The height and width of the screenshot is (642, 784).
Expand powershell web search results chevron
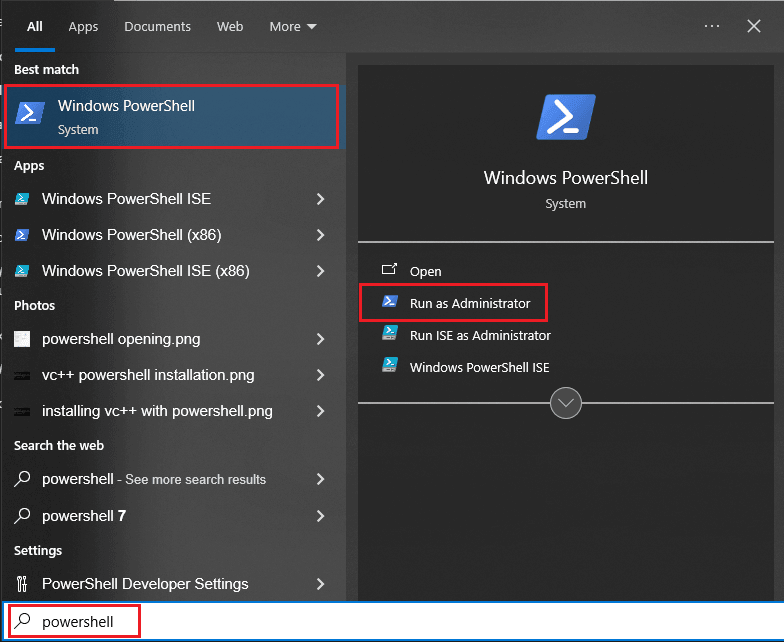[x=320, y=479]
